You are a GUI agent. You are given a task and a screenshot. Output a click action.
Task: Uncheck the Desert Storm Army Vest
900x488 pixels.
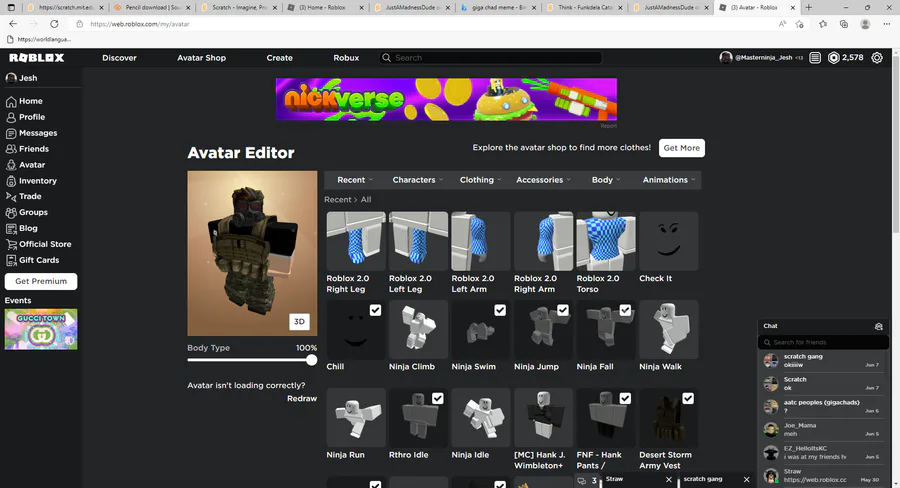coord(688,398)
